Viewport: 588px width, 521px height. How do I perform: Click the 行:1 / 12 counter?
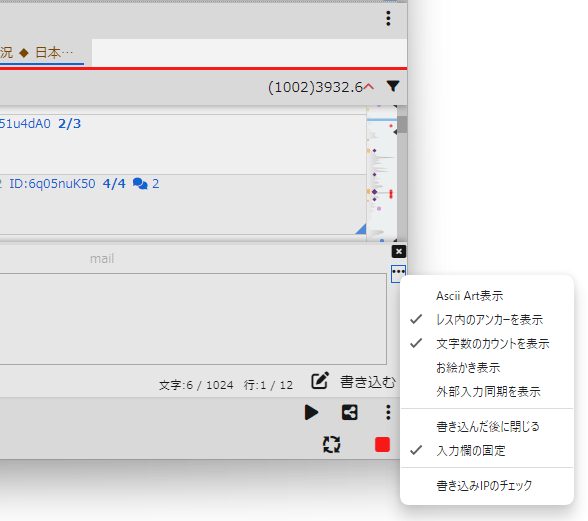(268, 385)
